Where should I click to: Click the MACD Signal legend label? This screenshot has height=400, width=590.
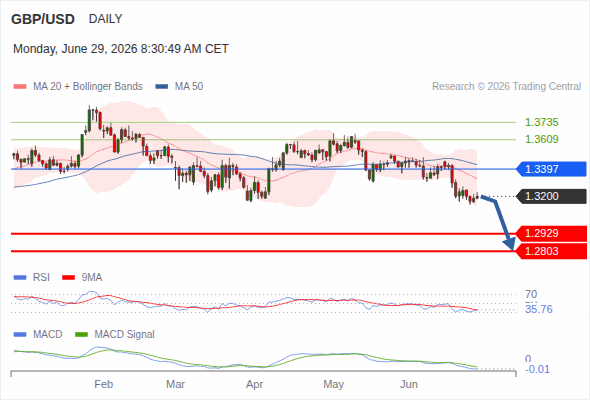click(x=125, y=335)
